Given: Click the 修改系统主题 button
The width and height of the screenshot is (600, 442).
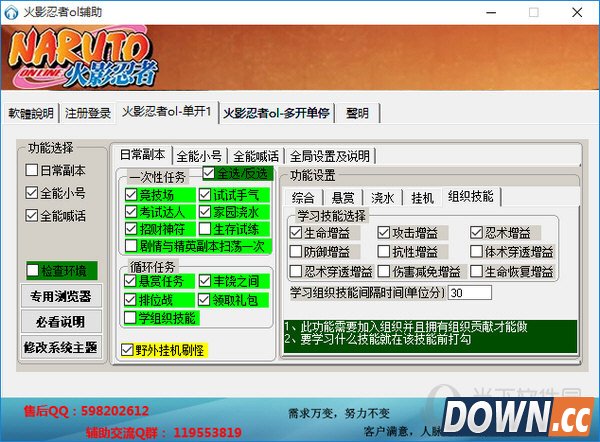Looking at the screenshot, I should pyautogui.click(x=61, y=347).
